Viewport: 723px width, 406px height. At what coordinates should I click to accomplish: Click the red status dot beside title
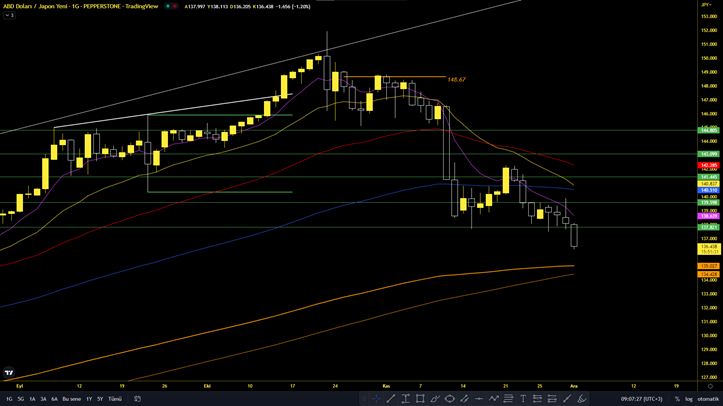[x=175, y=6]
